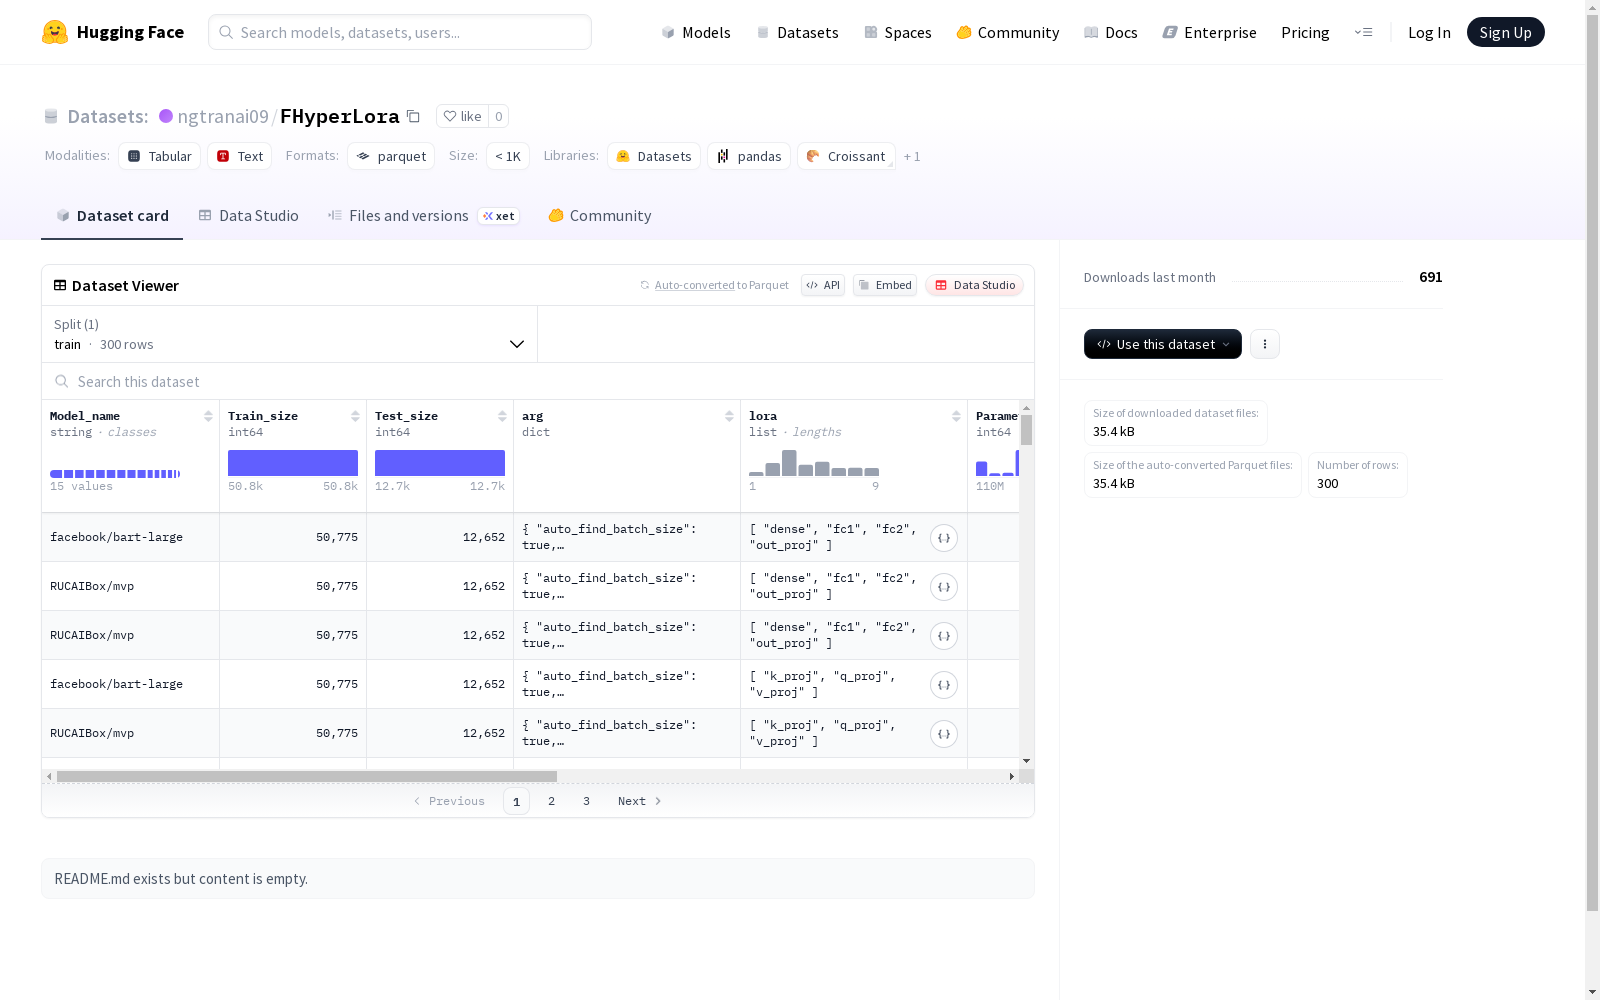Click the Embed button
The width and height of the screenshot is (1600, 1000).
[x=885, y=285]
